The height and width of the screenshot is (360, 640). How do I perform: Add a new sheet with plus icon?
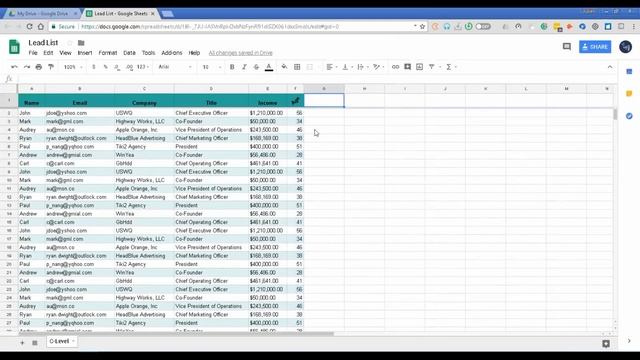pyautogui.click(x=22, y=343)
